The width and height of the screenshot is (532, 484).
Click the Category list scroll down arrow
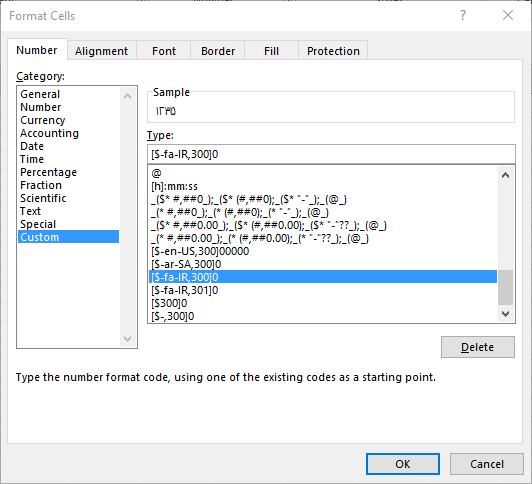(x=128, y=338)
